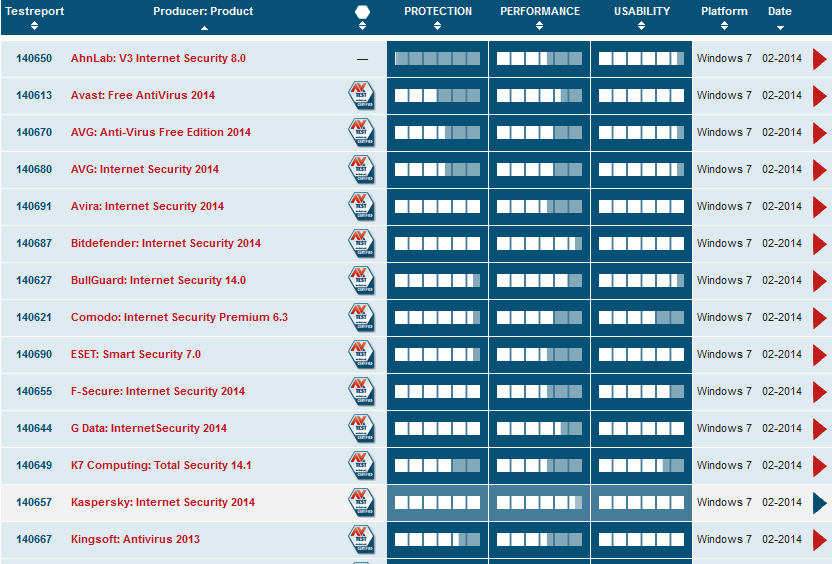Open Avira report via red arrow
Viewport: 832px width, 564px height.
[820, 207]
